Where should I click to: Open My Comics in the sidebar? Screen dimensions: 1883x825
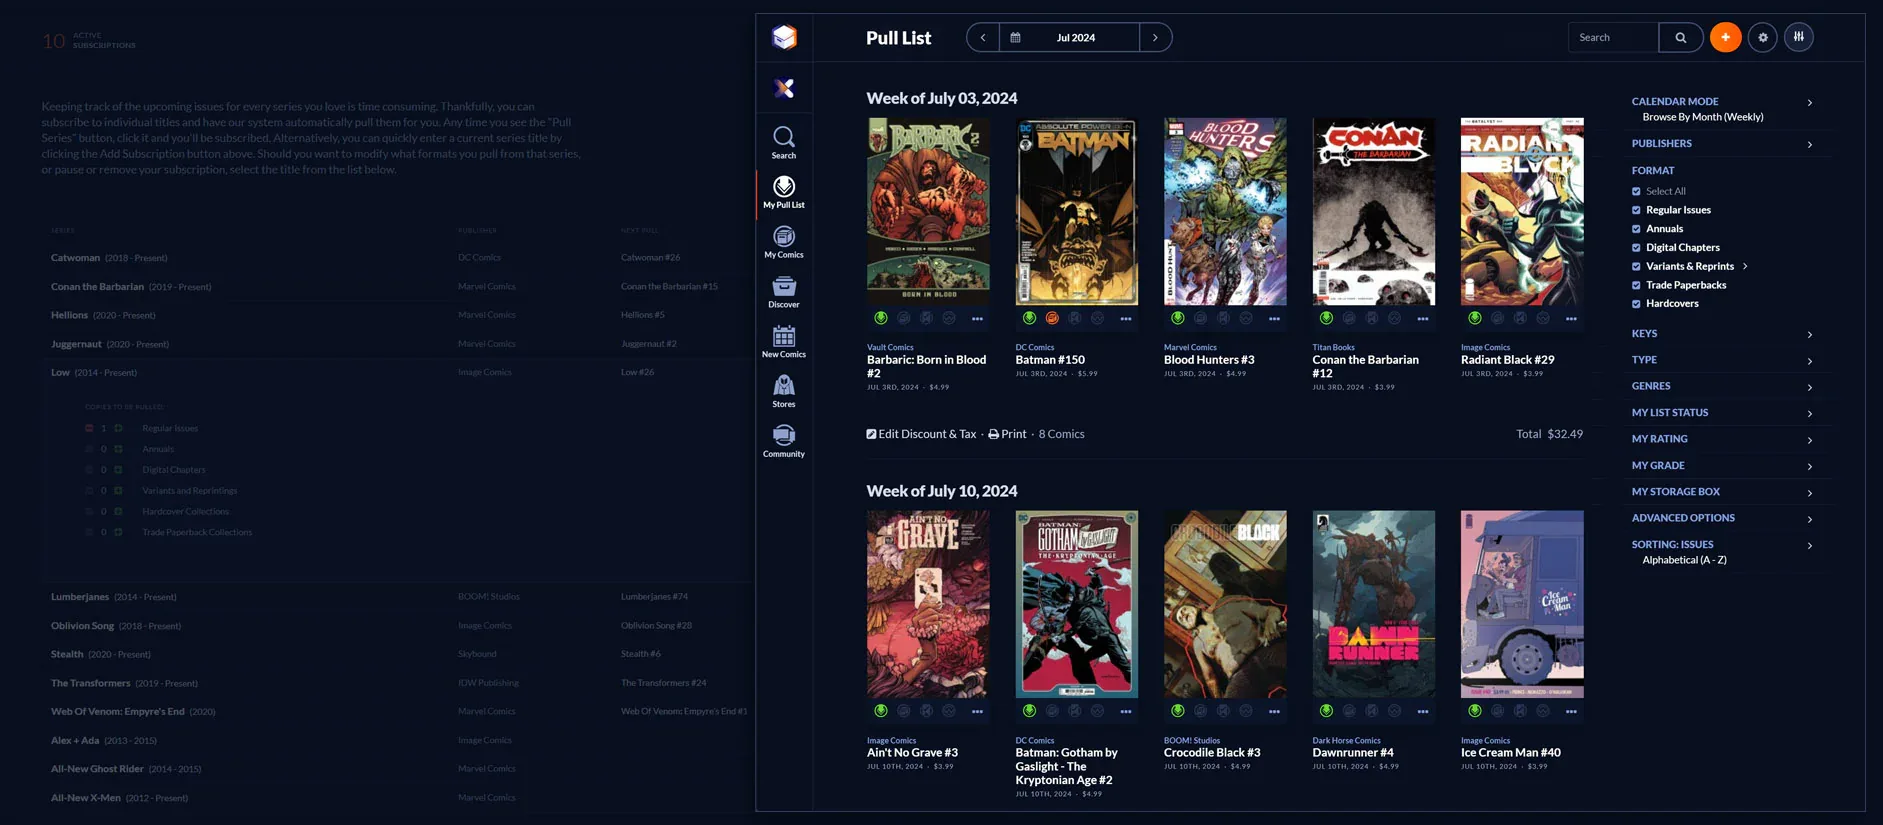pos(783,241)
